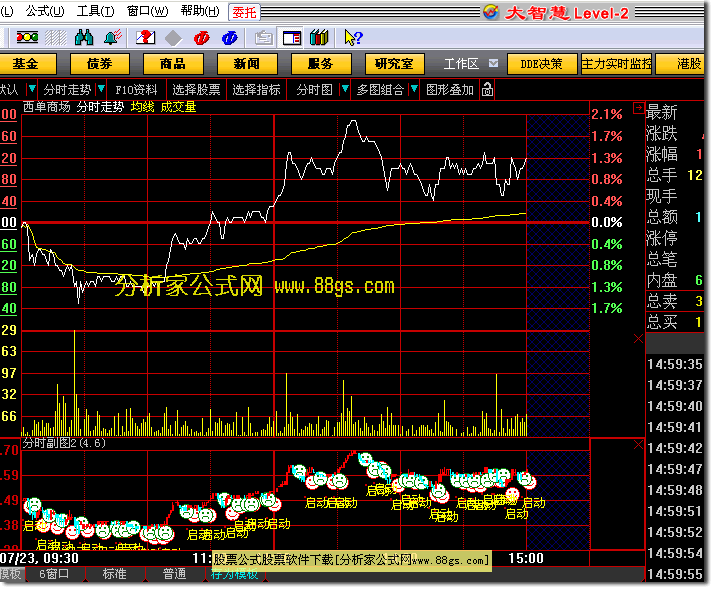Open the 工具(T) menu
714x589 pixels.
[x=96, y=10]
